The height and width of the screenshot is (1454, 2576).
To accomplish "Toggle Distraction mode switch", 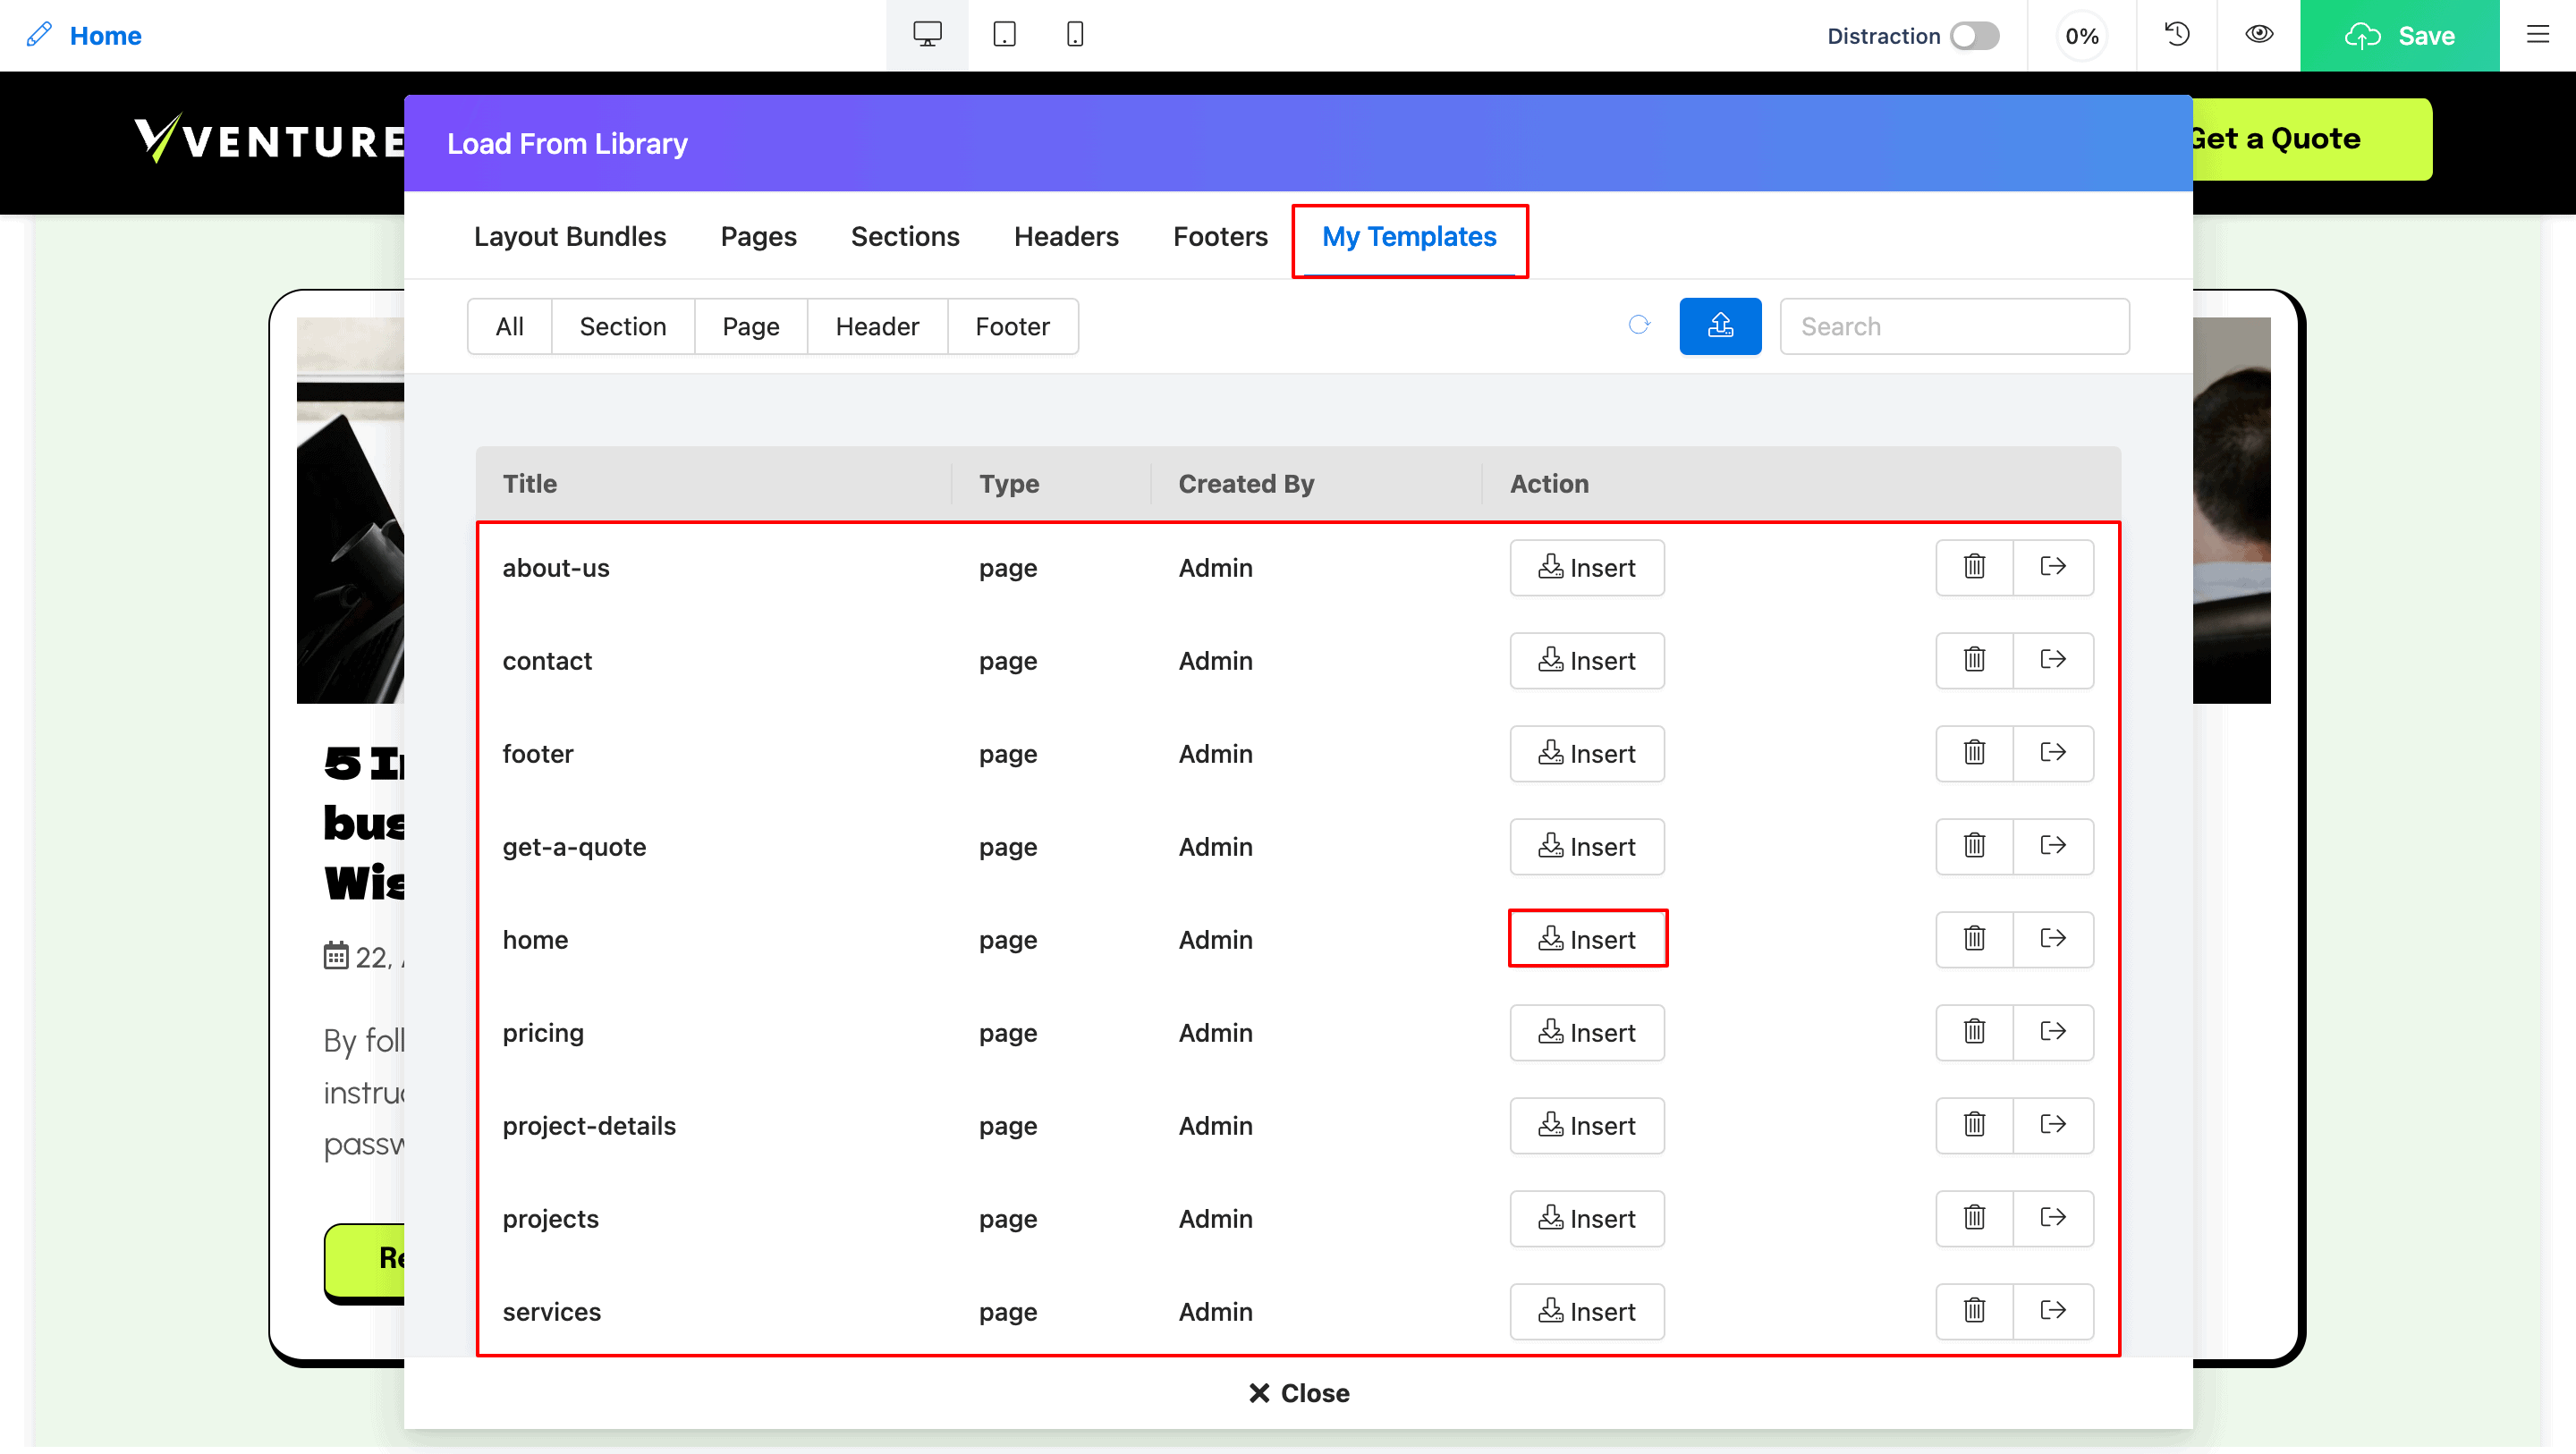I will (x=1974, y=36).
